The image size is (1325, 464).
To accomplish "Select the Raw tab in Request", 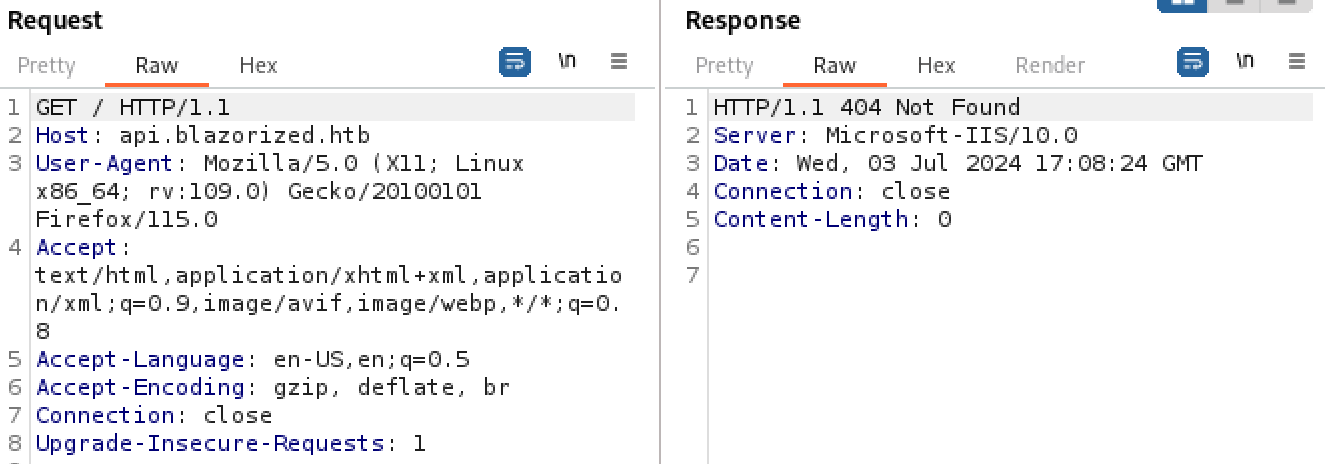I will pyautogui.click(x=157, y=66).
